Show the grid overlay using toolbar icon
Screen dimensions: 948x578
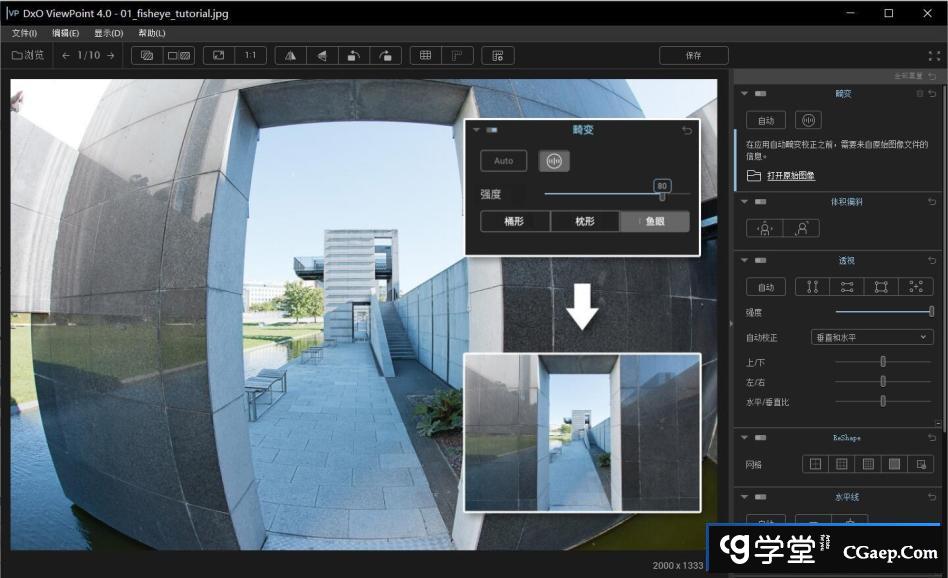coord(425,56)
